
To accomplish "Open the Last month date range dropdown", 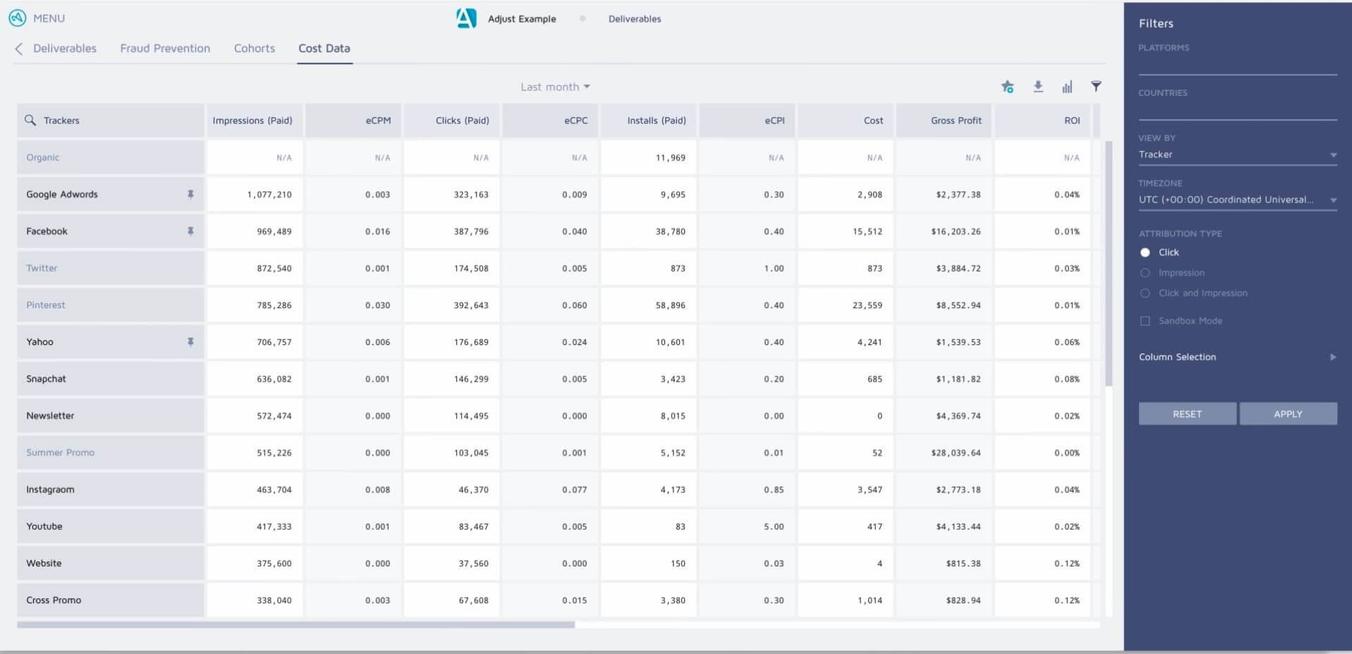I will coord(555,87).
